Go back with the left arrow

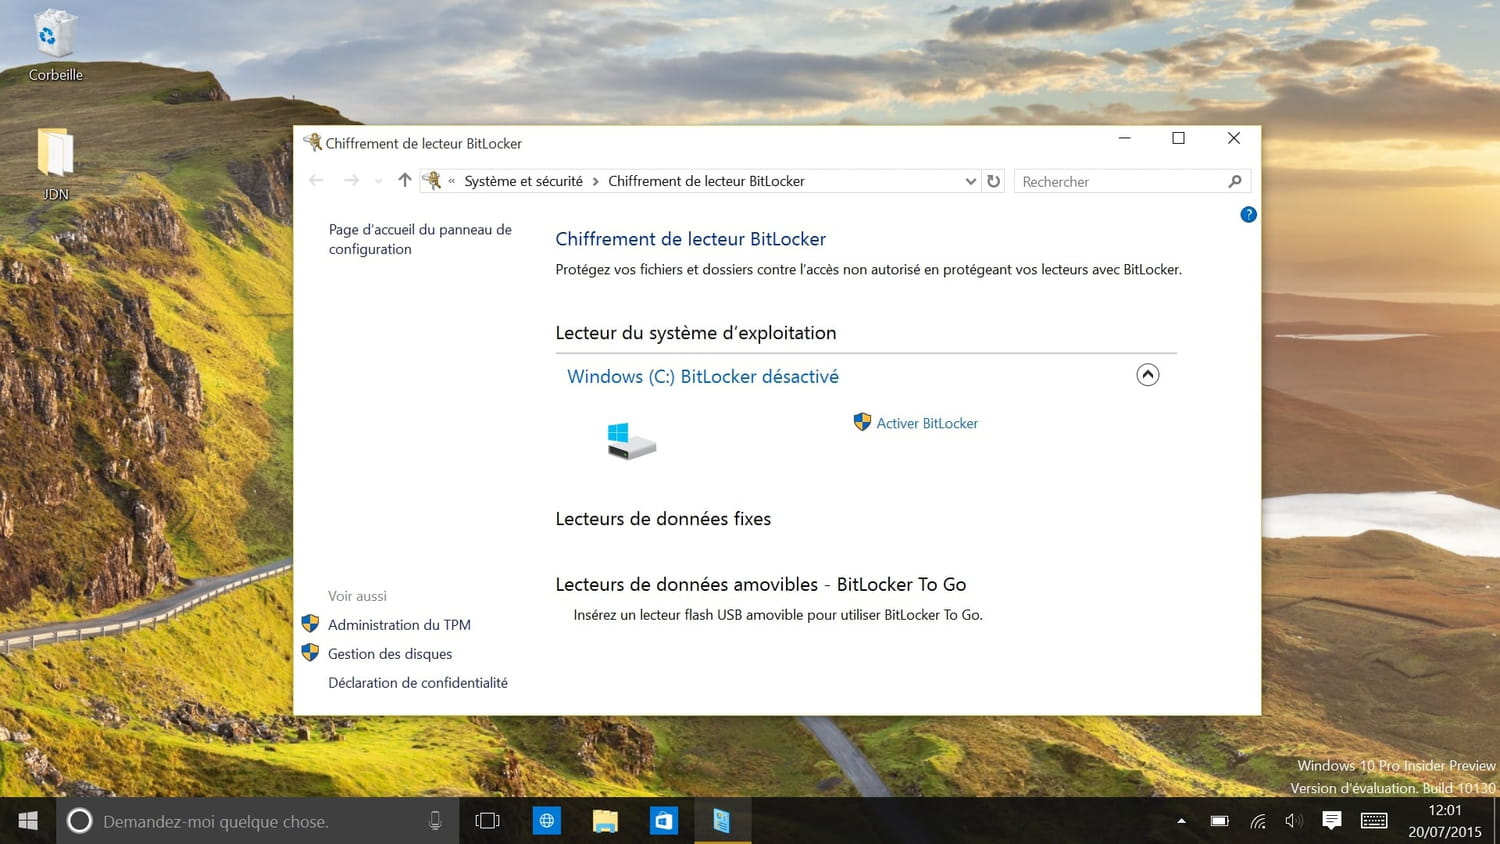point(316,181)
